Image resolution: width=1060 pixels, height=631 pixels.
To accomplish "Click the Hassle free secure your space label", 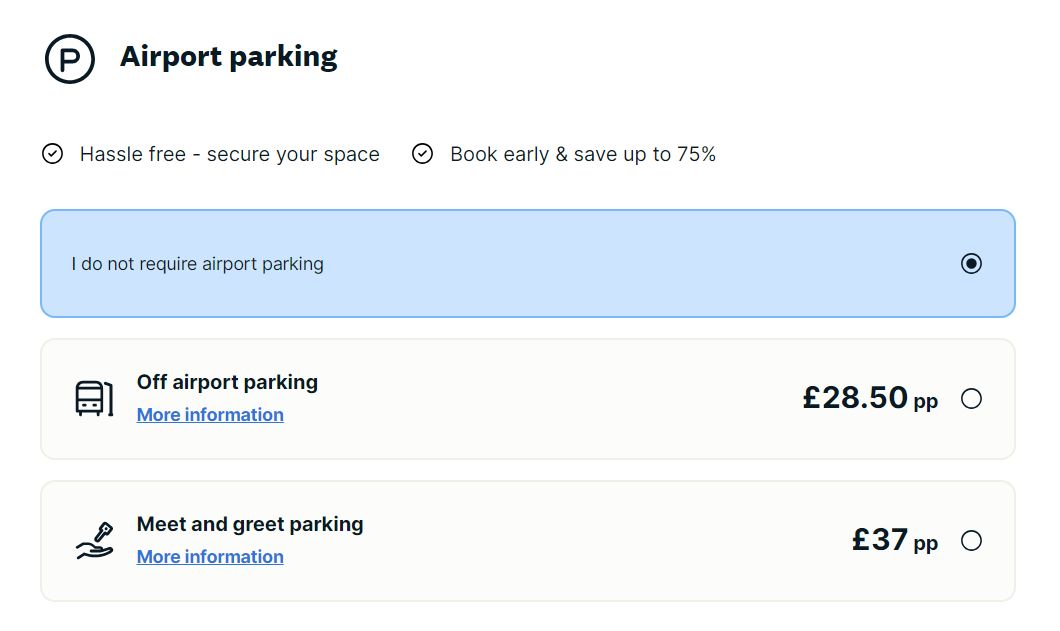I will tap(228, 154).
